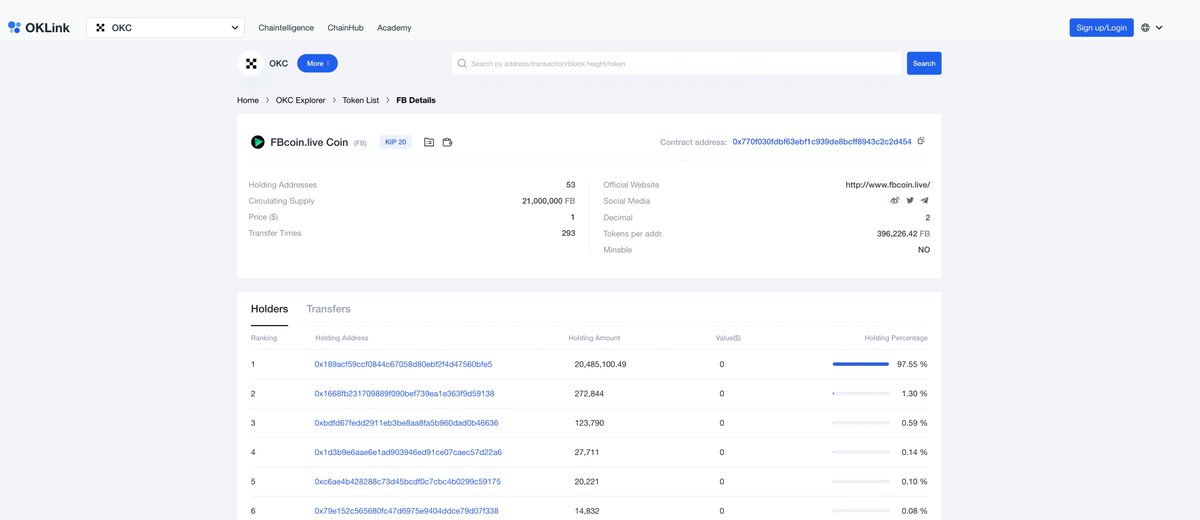Click the globe language icon
Screen dimensions: 1200x520
[x=1146, y=28]
